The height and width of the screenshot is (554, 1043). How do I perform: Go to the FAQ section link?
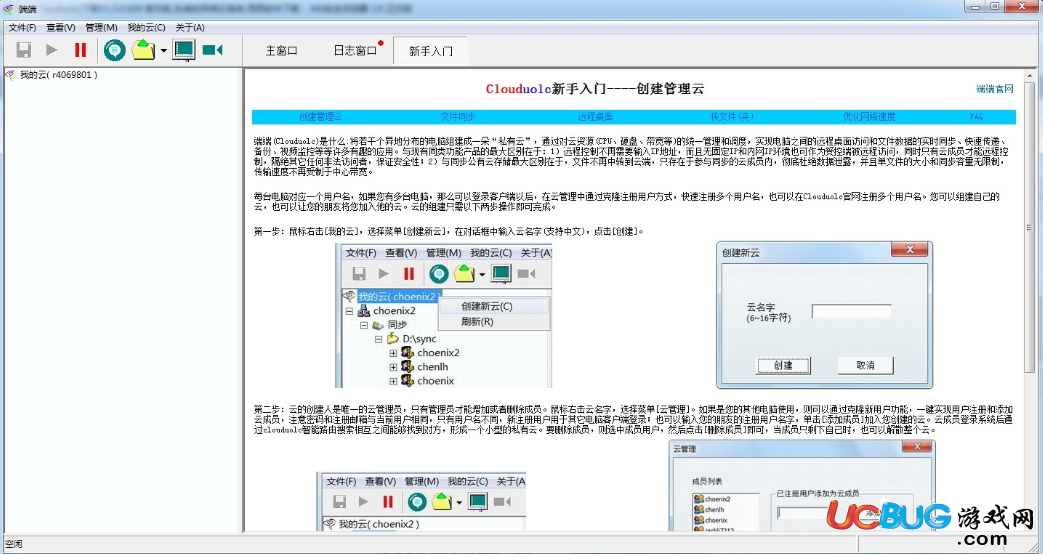(976, 117)
